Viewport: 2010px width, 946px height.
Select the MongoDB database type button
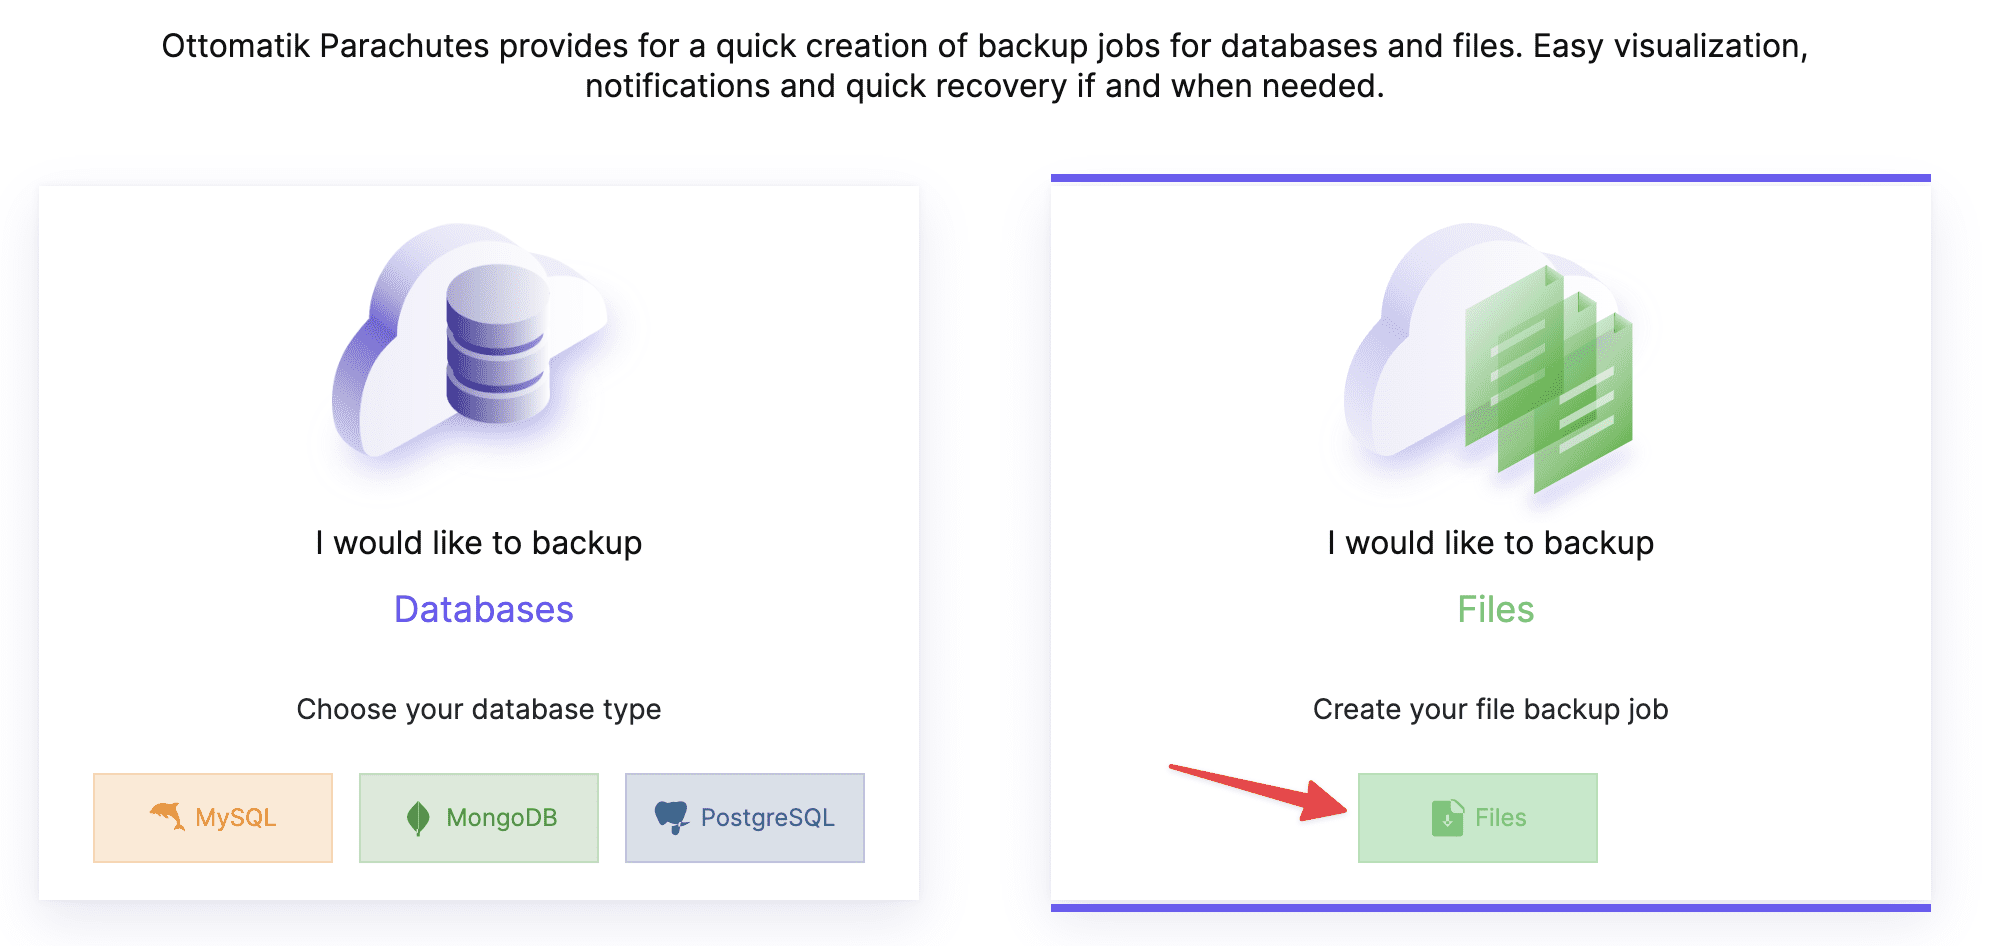(479, 818)
